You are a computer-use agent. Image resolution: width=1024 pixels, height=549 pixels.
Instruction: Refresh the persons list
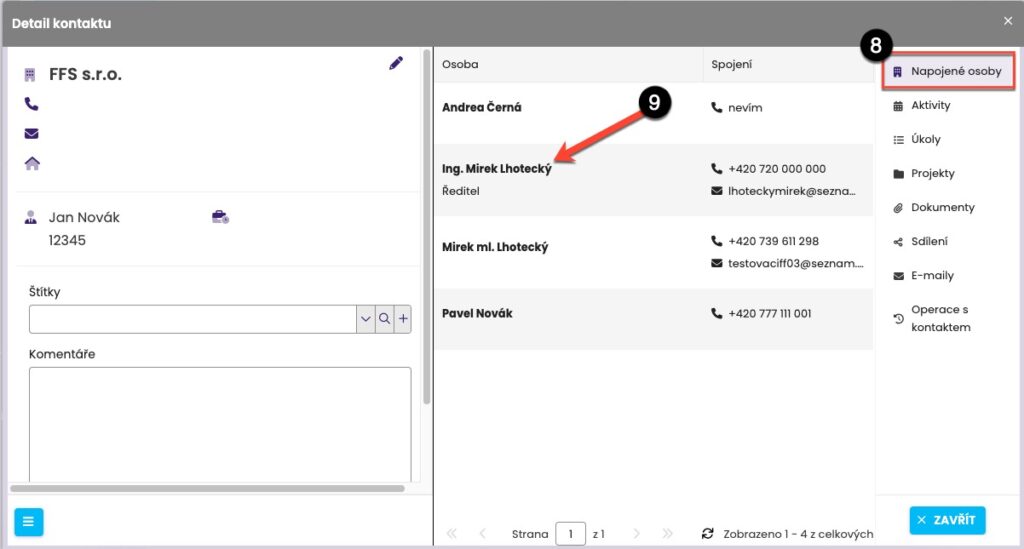point(707,533)
